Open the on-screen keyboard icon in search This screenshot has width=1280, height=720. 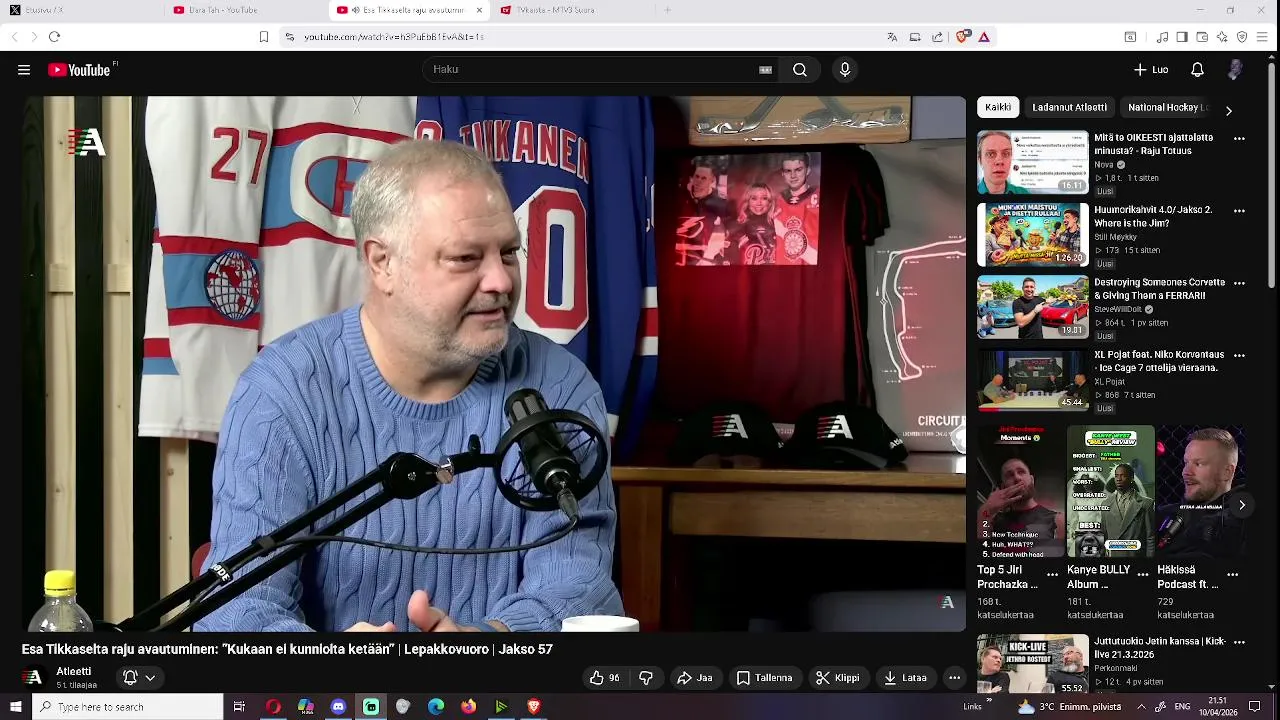coord(765,70)
